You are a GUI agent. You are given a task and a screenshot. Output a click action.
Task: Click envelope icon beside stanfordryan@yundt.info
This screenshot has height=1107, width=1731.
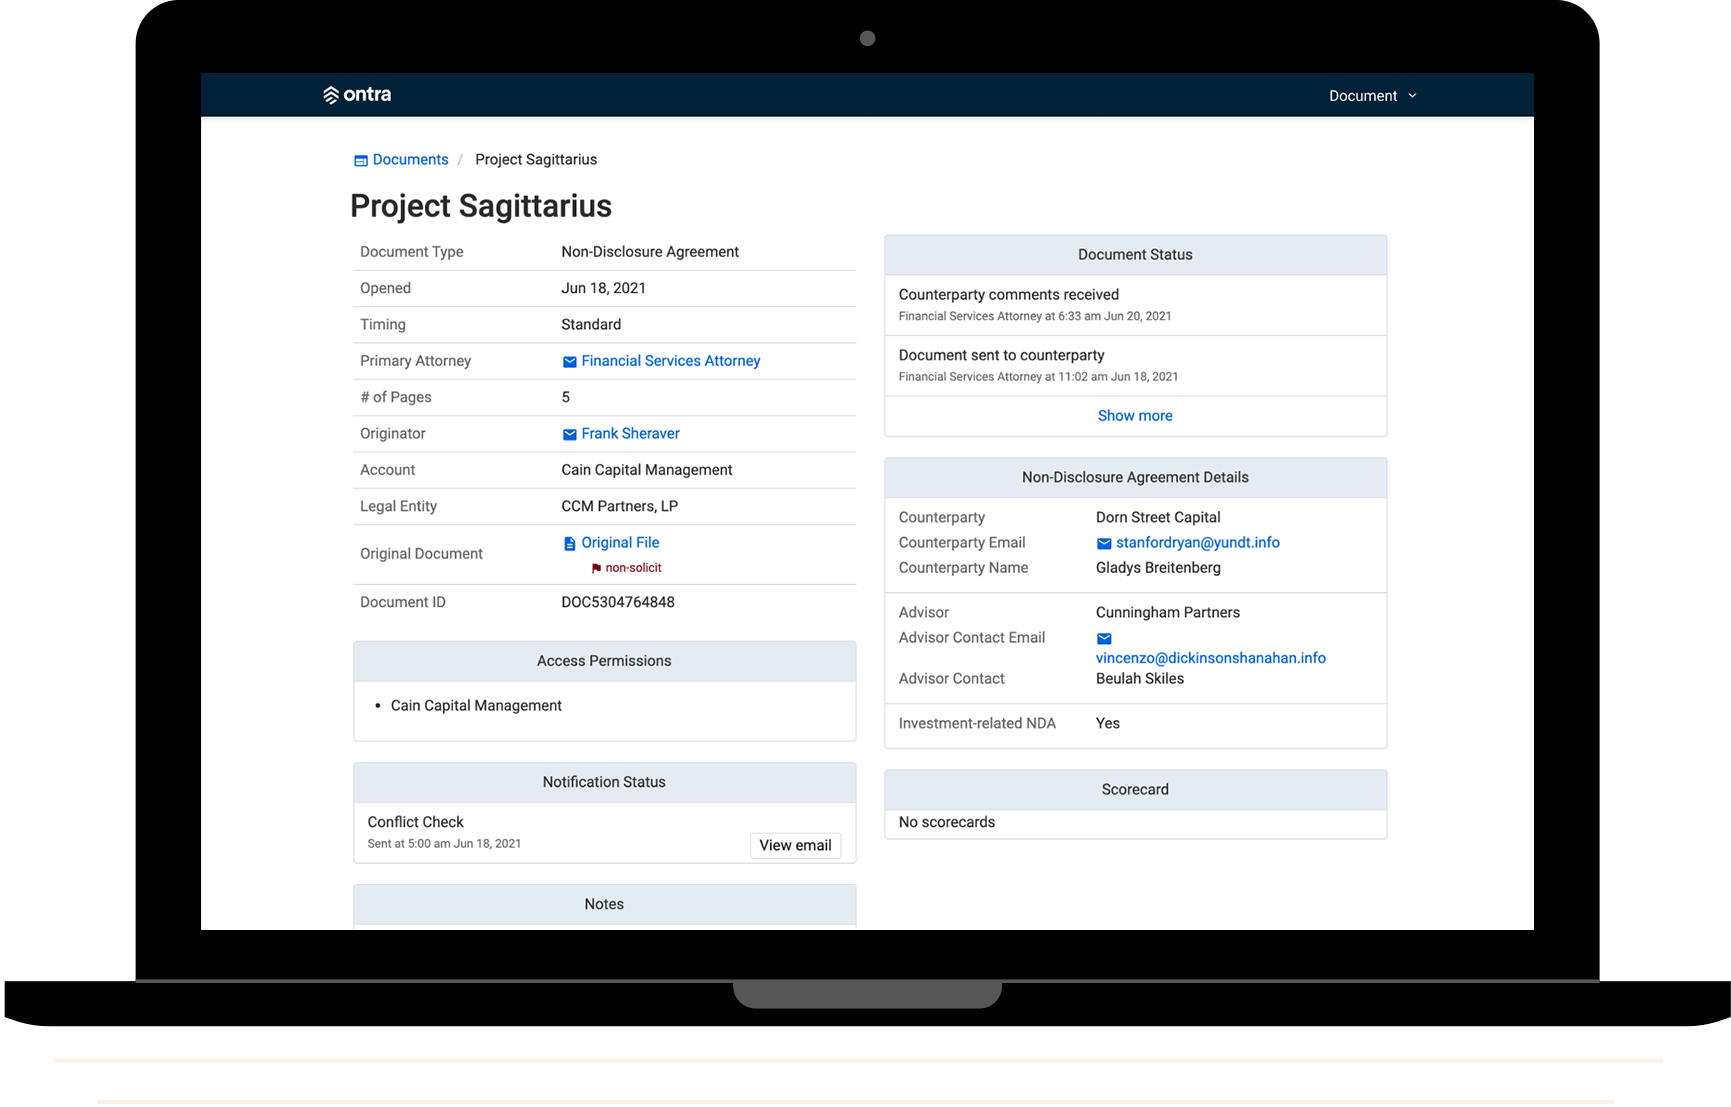point(1104,544)
